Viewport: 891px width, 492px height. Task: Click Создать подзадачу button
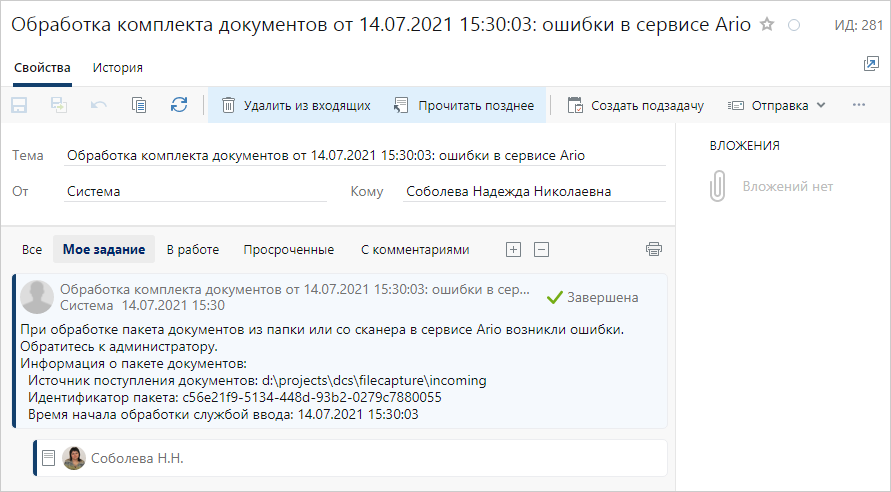[x=635, y=105]
